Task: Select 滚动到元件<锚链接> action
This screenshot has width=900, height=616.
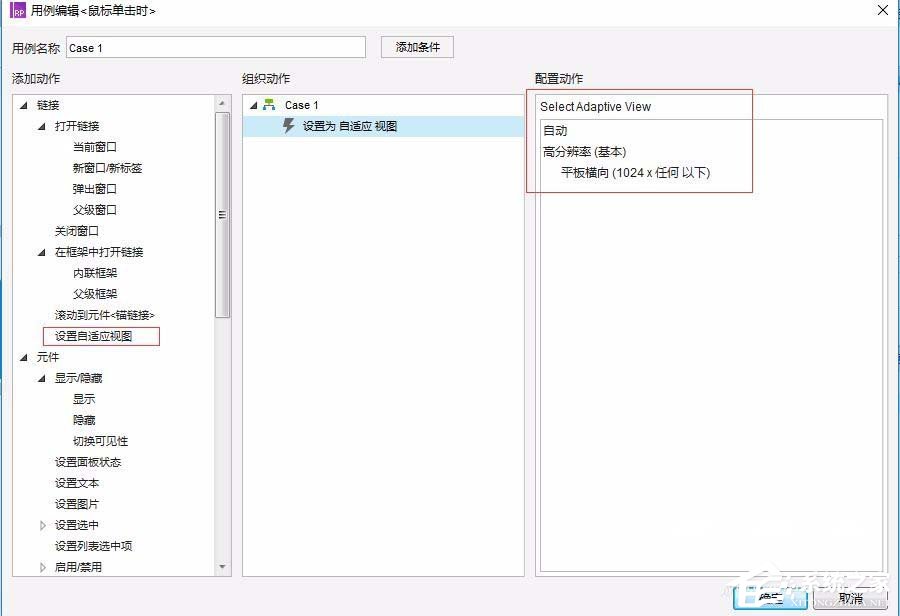Action: tap(103, 315)
